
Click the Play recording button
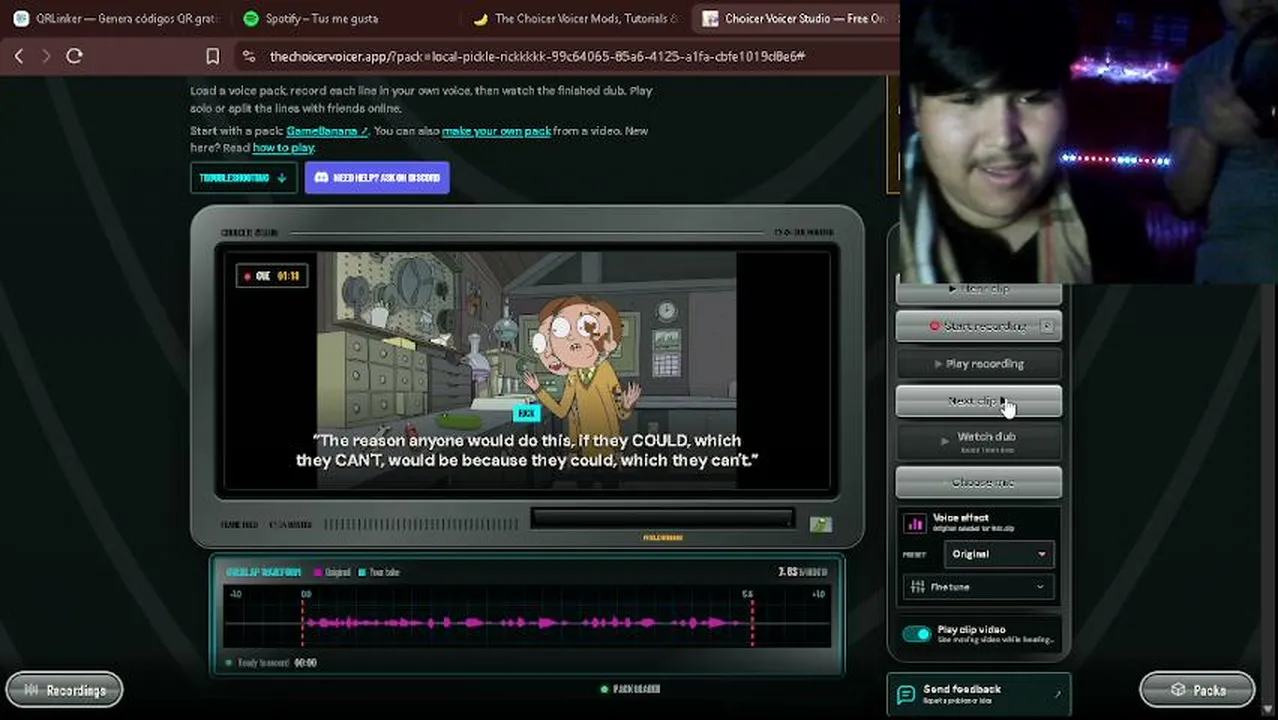pyautogui.click(x=978, y=364)
